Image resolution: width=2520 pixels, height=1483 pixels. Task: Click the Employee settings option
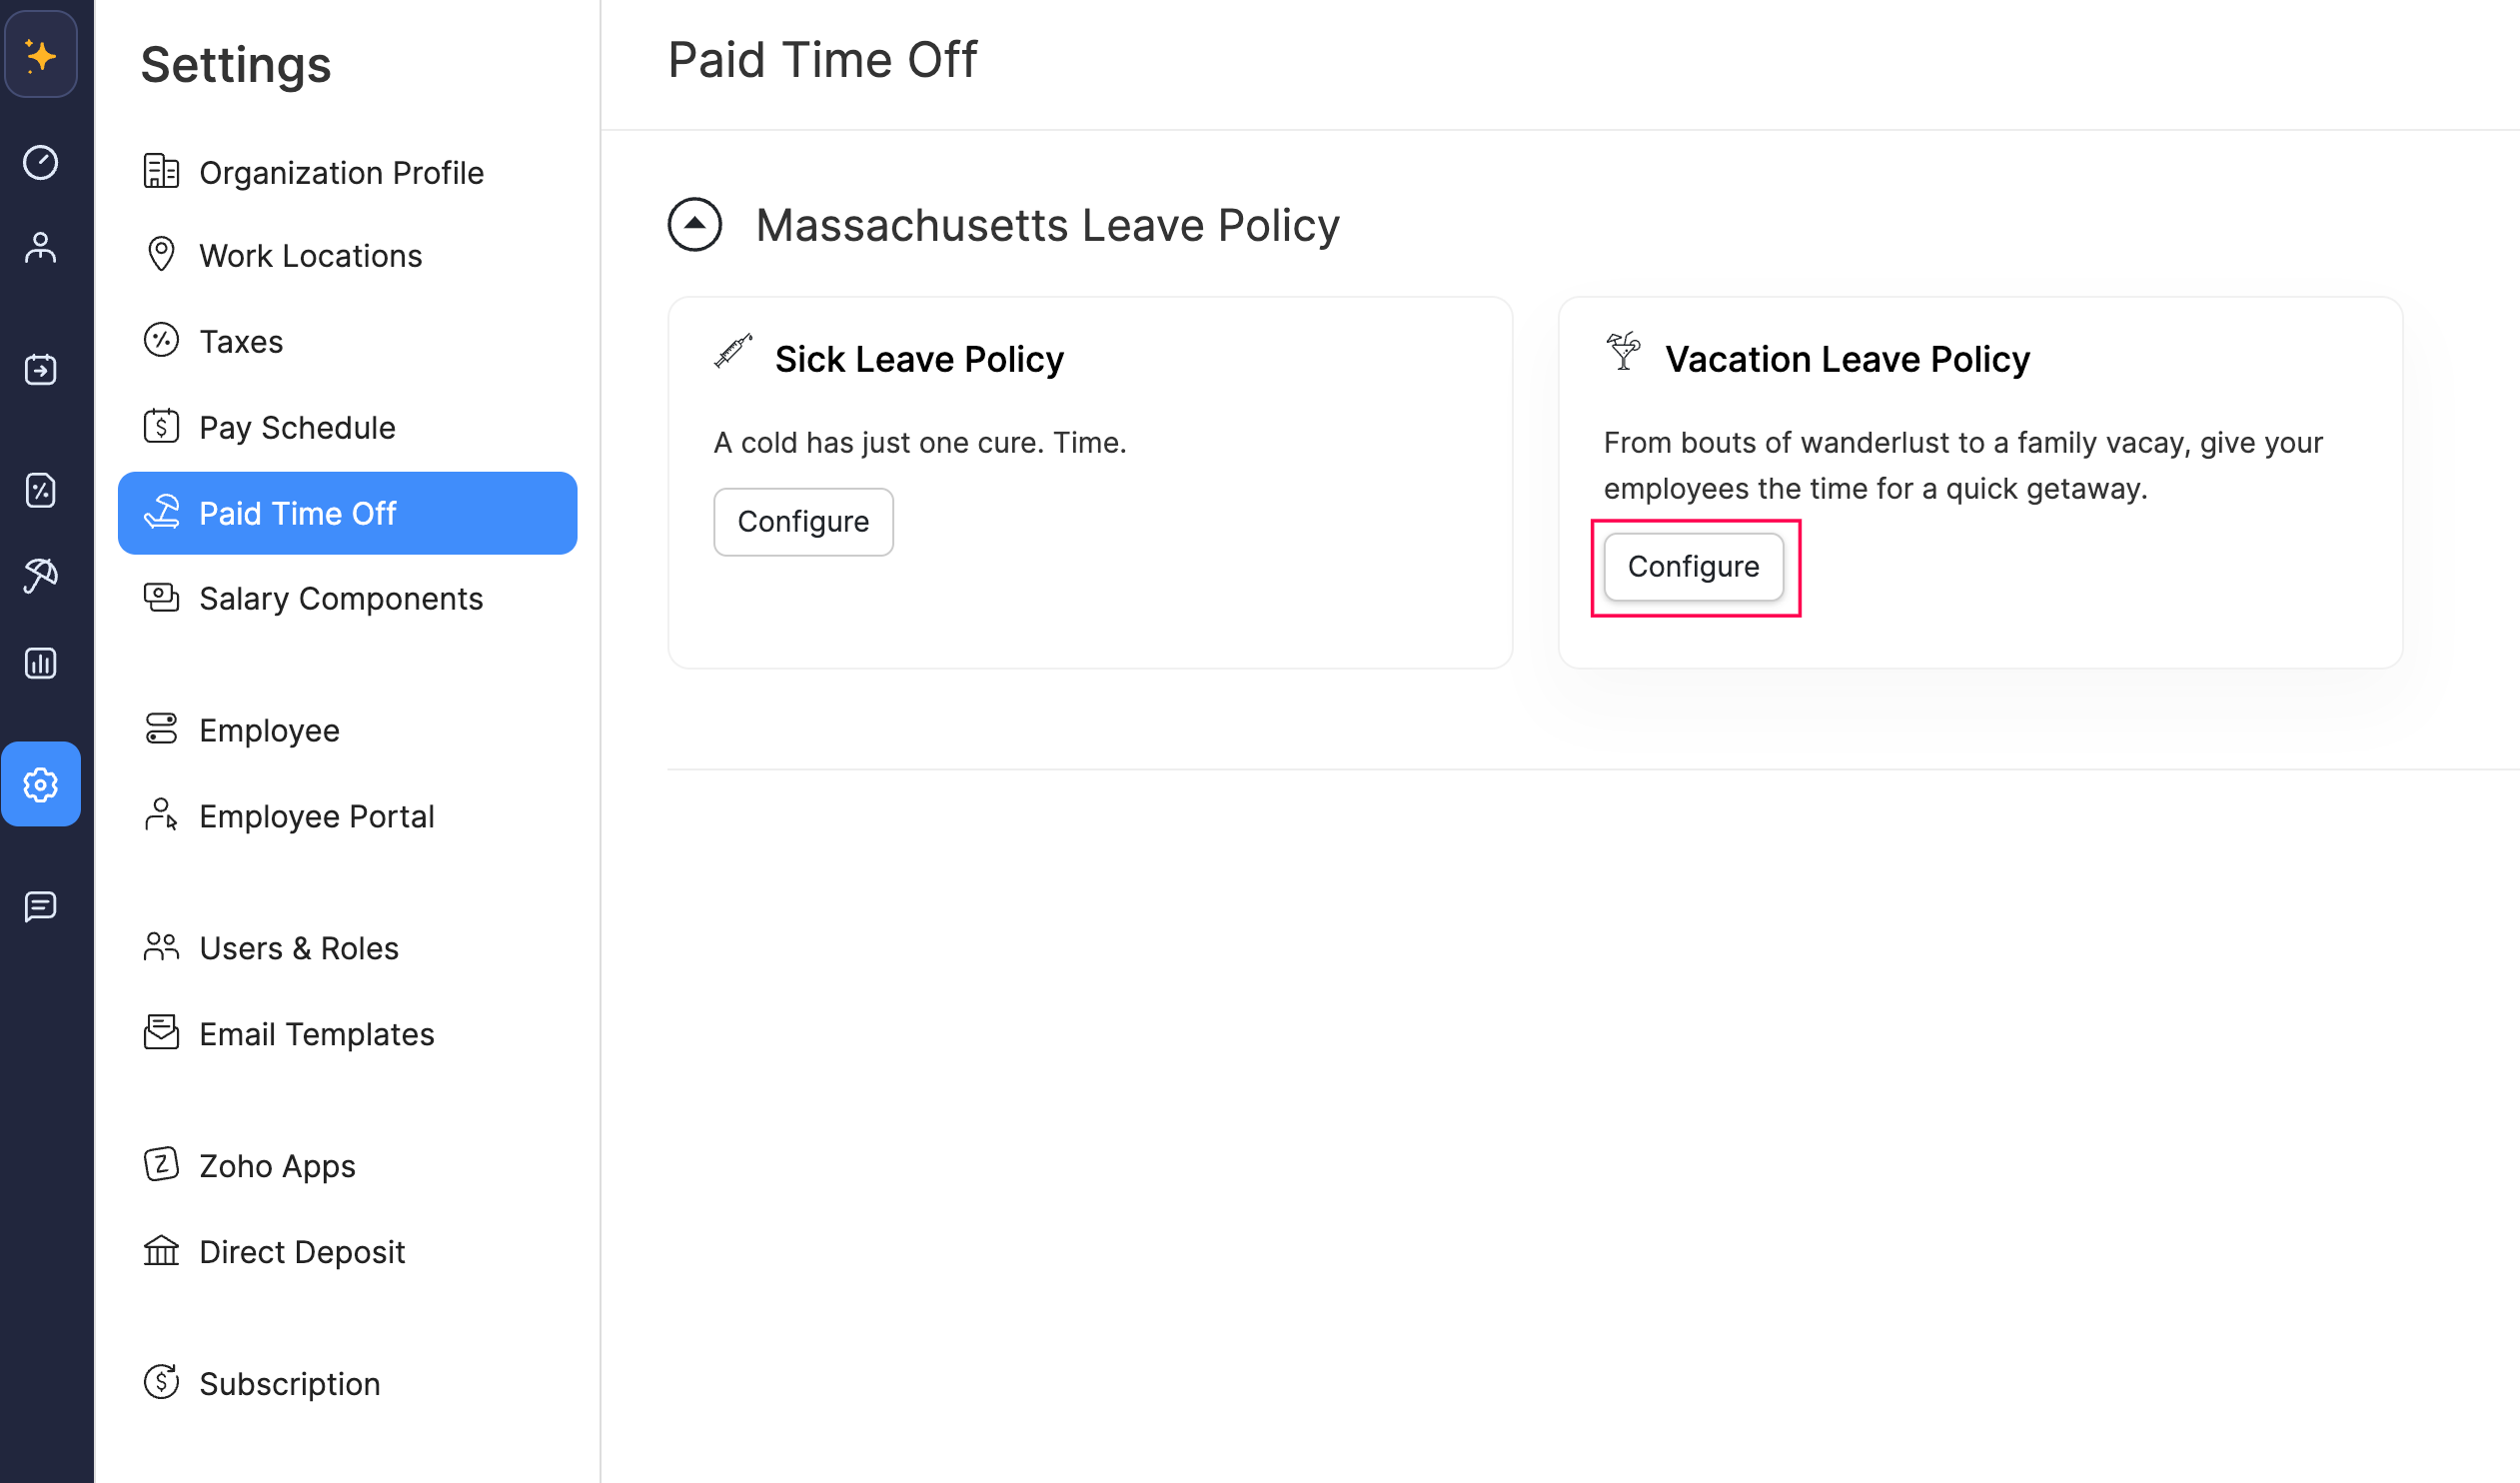point(268,730)
